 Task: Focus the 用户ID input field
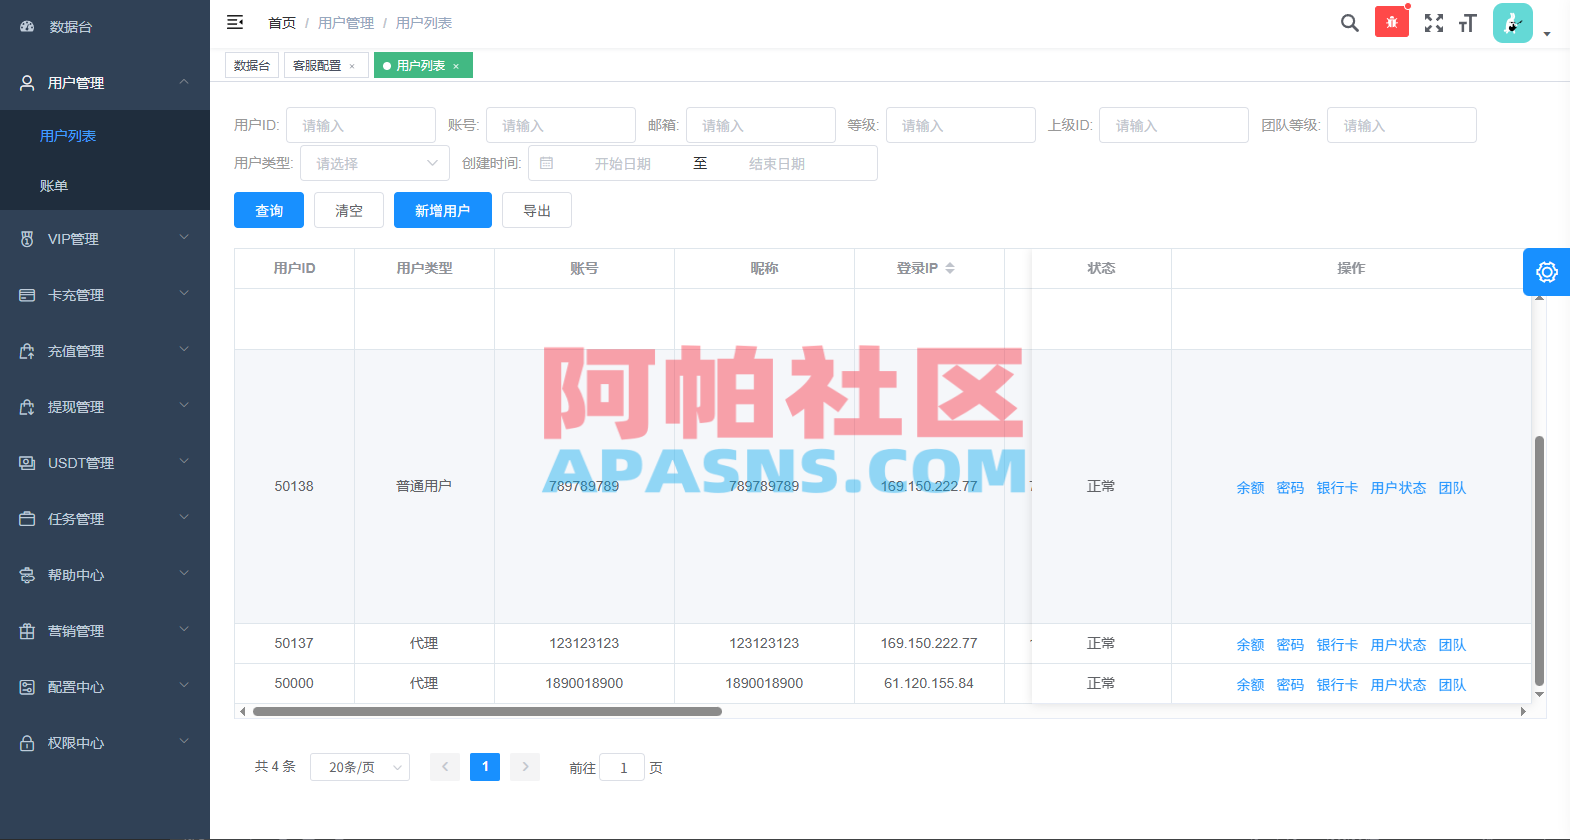(x=361, y=125)
